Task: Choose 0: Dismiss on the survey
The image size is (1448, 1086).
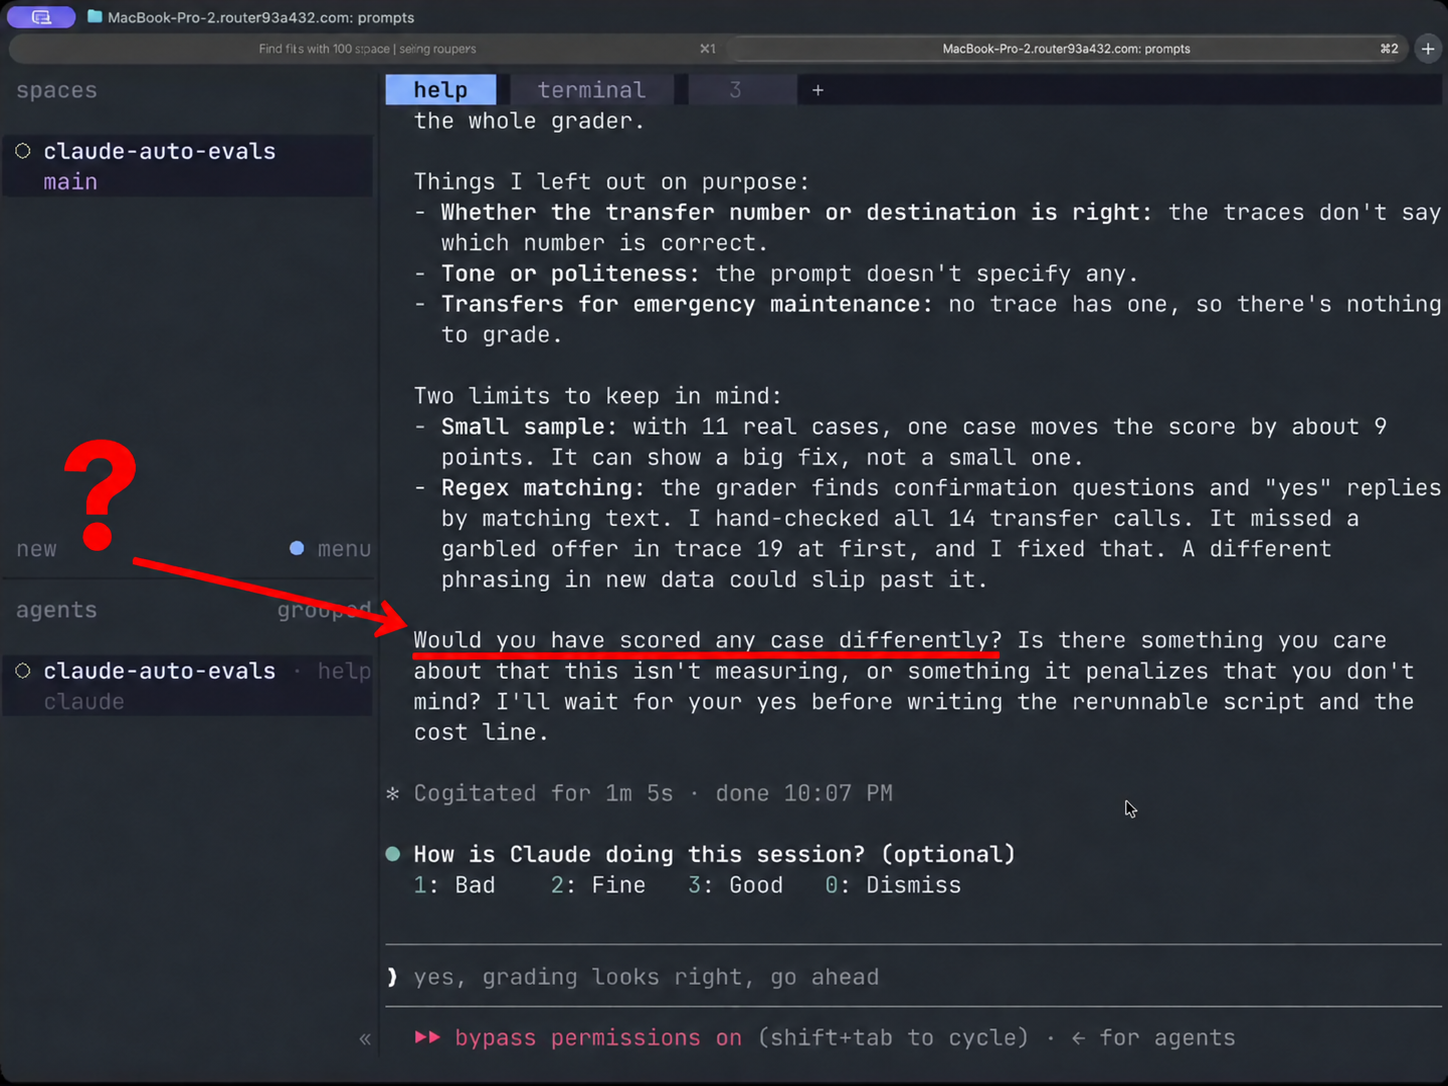Action: [x=893, y=885]
